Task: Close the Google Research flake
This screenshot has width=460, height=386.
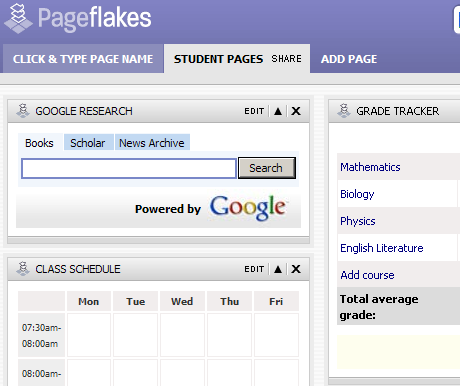Action: [x=296, y=111]
